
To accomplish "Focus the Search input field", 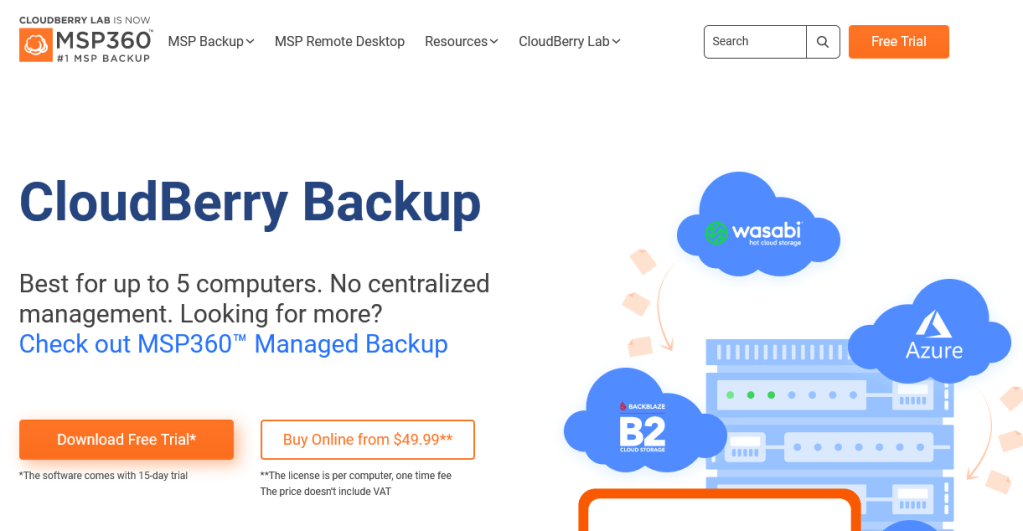I will coord(755,42).
